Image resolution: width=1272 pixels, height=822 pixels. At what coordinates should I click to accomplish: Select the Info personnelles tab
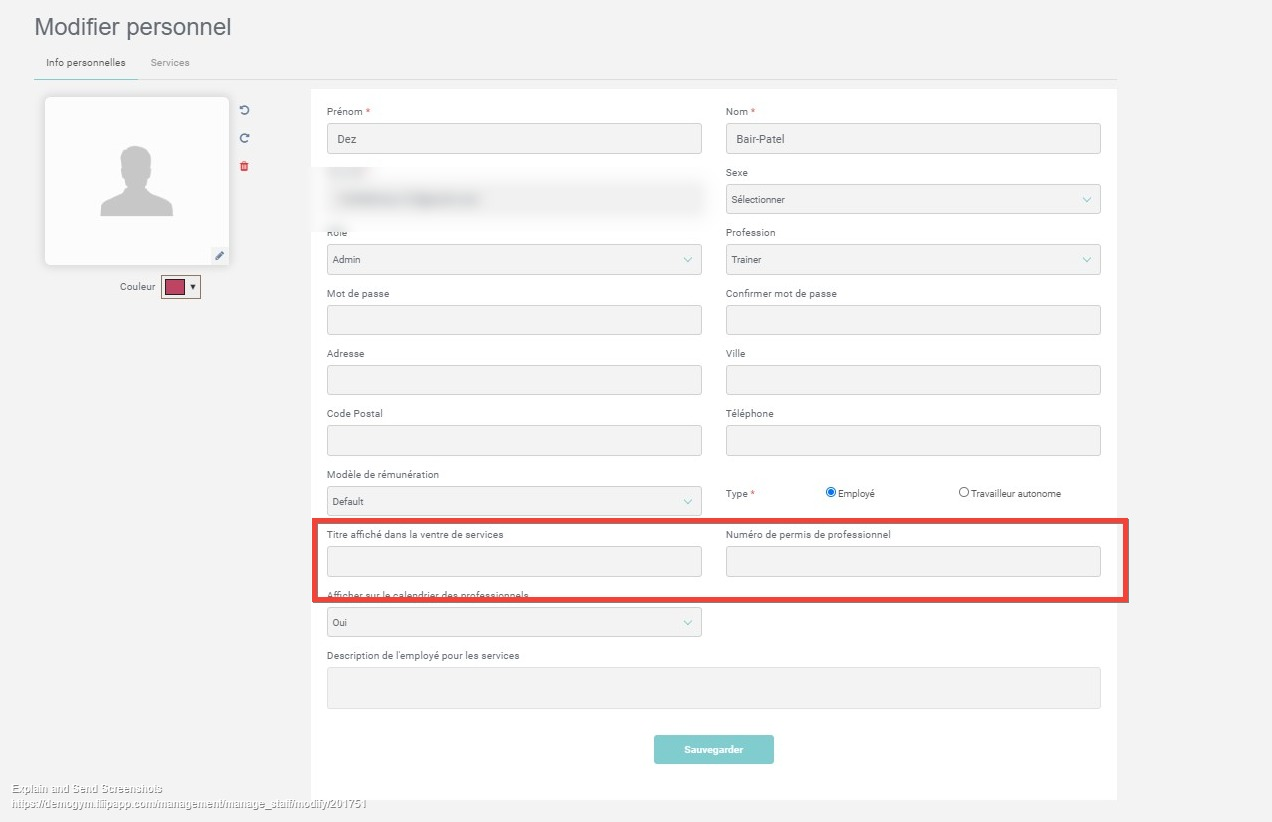pos(86,63)
